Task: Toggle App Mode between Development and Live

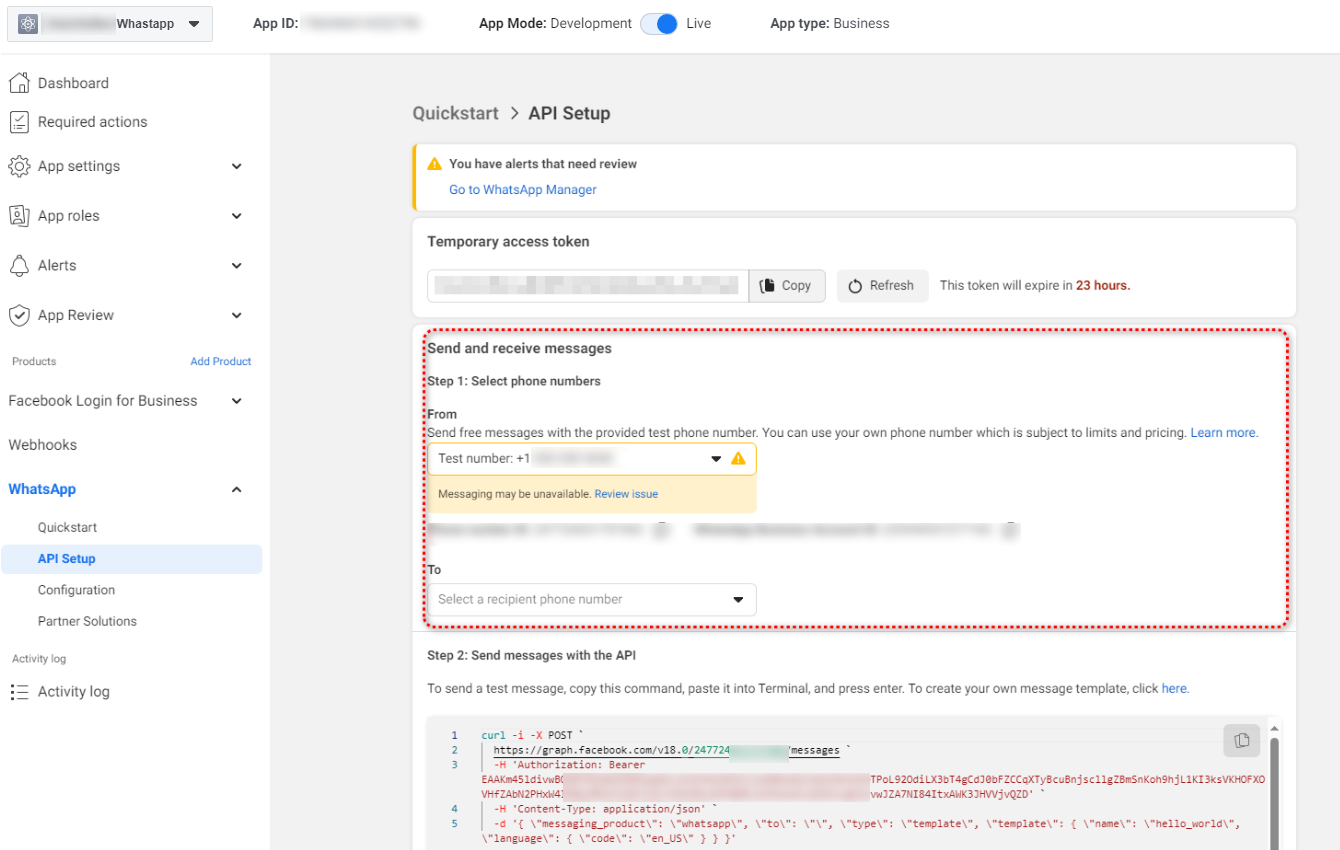Action: pyautogui.click(x=659, y=24)
